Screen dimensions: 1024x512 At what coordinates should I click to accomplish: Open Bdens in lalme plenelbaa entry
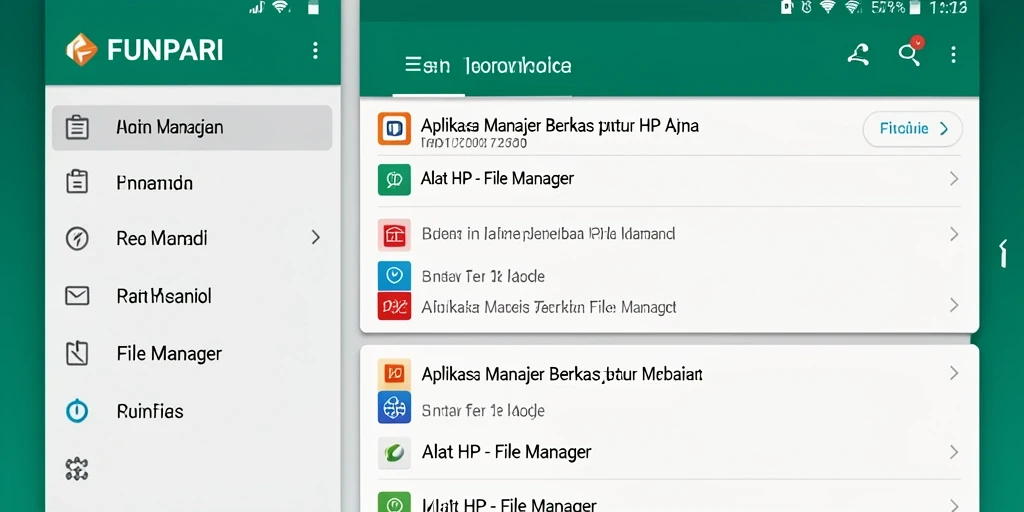tap(549, 234)
